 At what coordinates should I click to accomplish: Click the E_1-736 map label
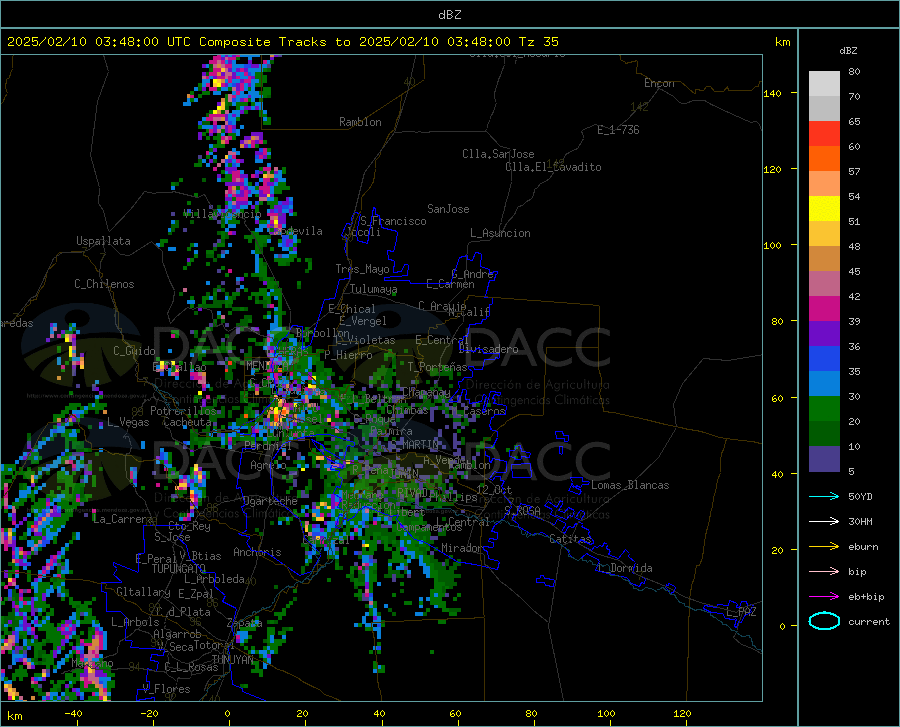pos(618,130)
